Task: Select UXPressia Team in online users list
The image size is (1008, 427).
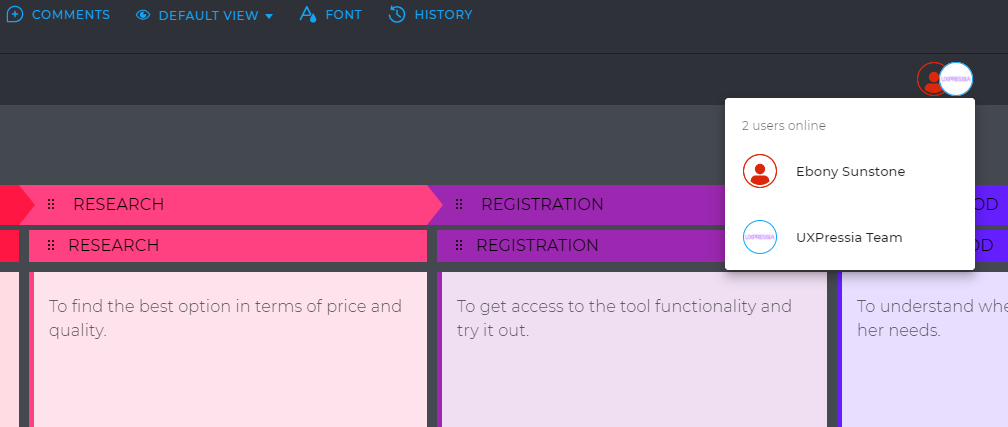Action: 849,238
